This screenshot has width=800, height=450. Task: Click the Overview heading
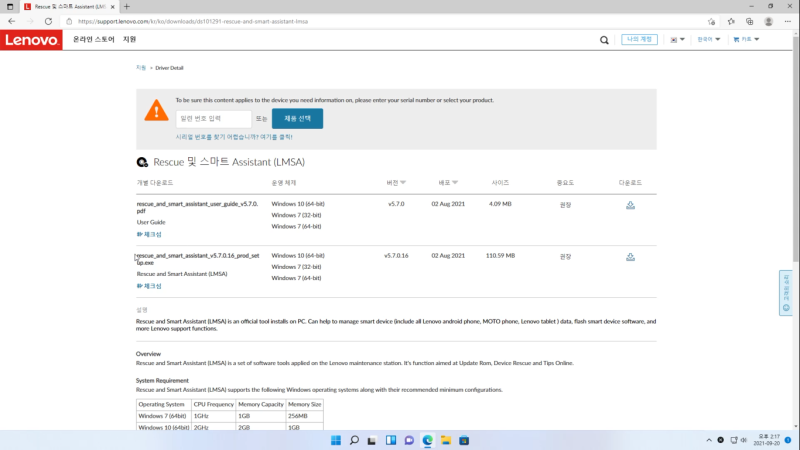pos(148,354)
